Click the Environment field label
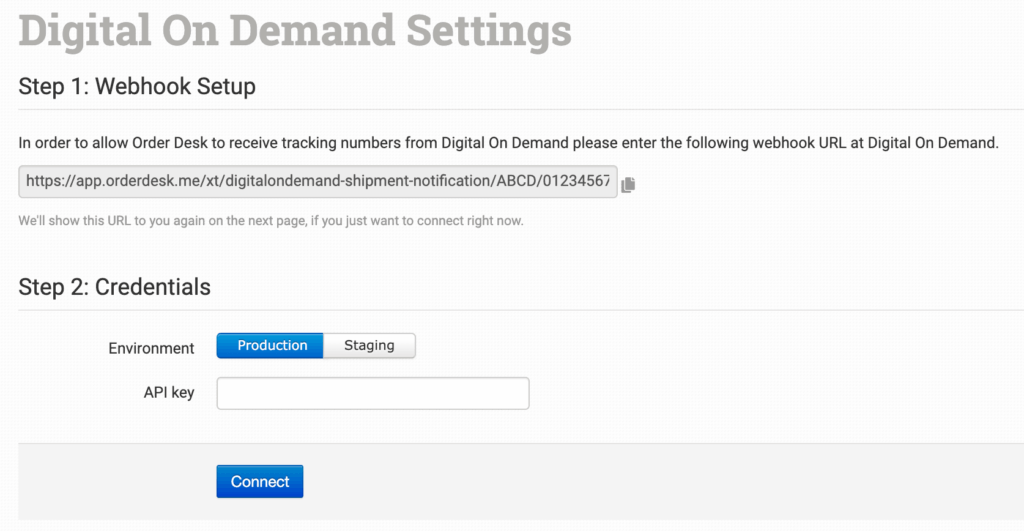 coord(151,348)
